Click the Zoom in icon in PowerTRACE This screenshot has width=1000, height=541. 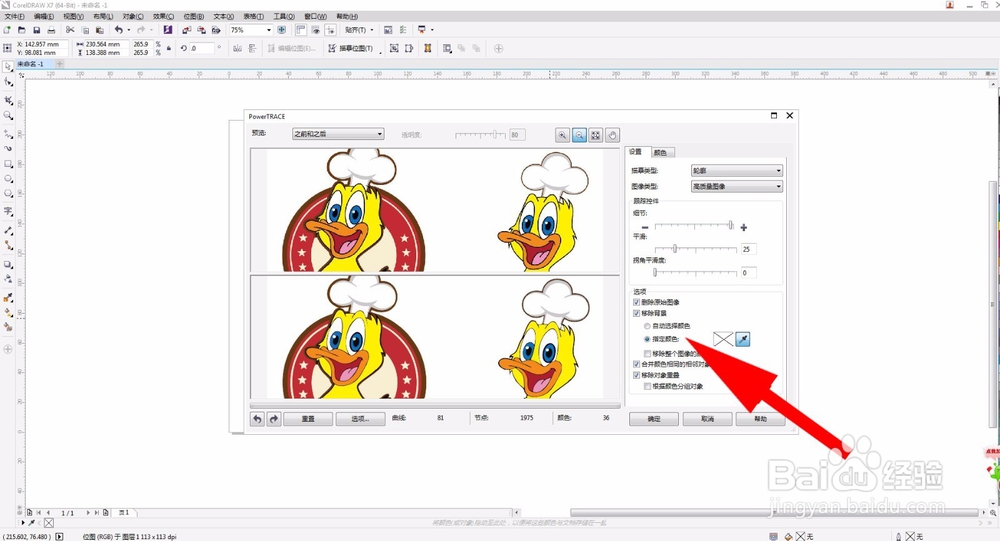562,135
